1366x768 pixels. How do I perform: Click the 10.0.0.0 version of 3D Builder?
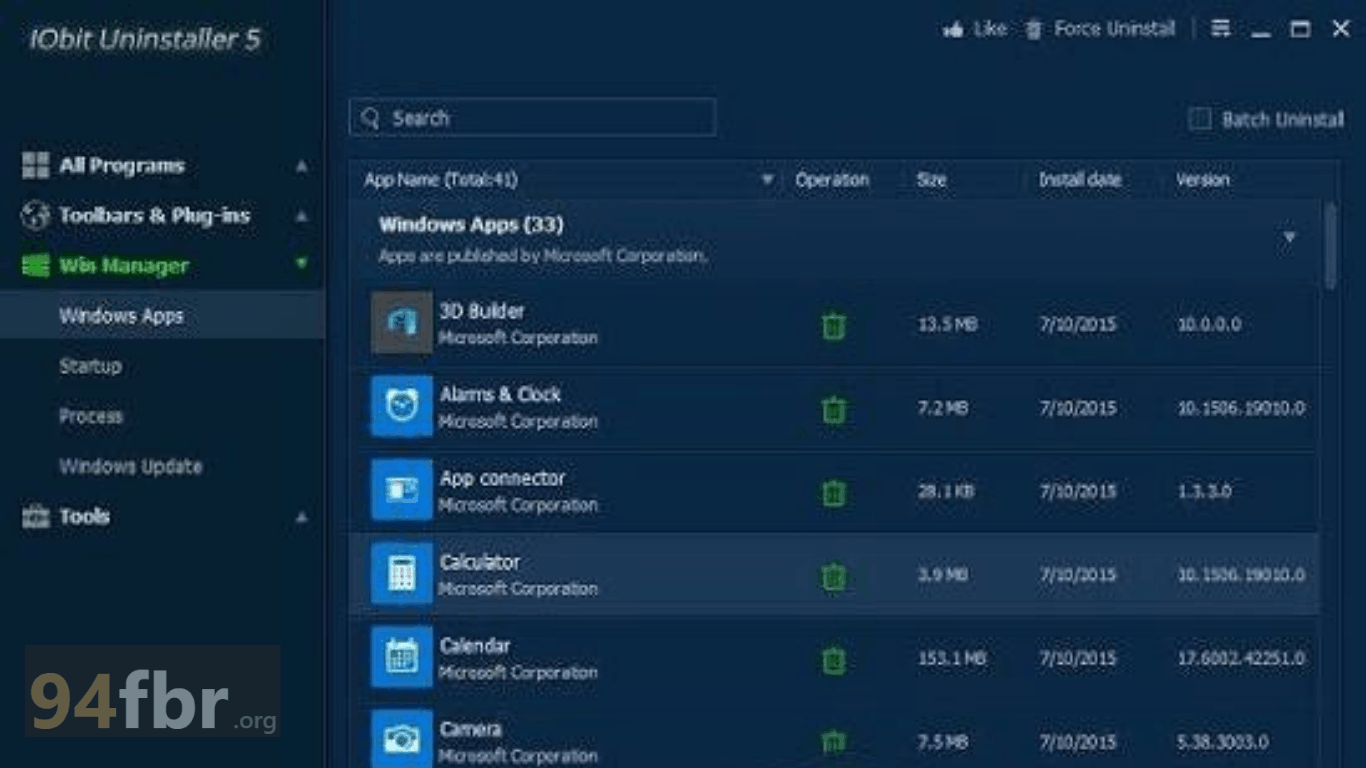point(1208,325)
